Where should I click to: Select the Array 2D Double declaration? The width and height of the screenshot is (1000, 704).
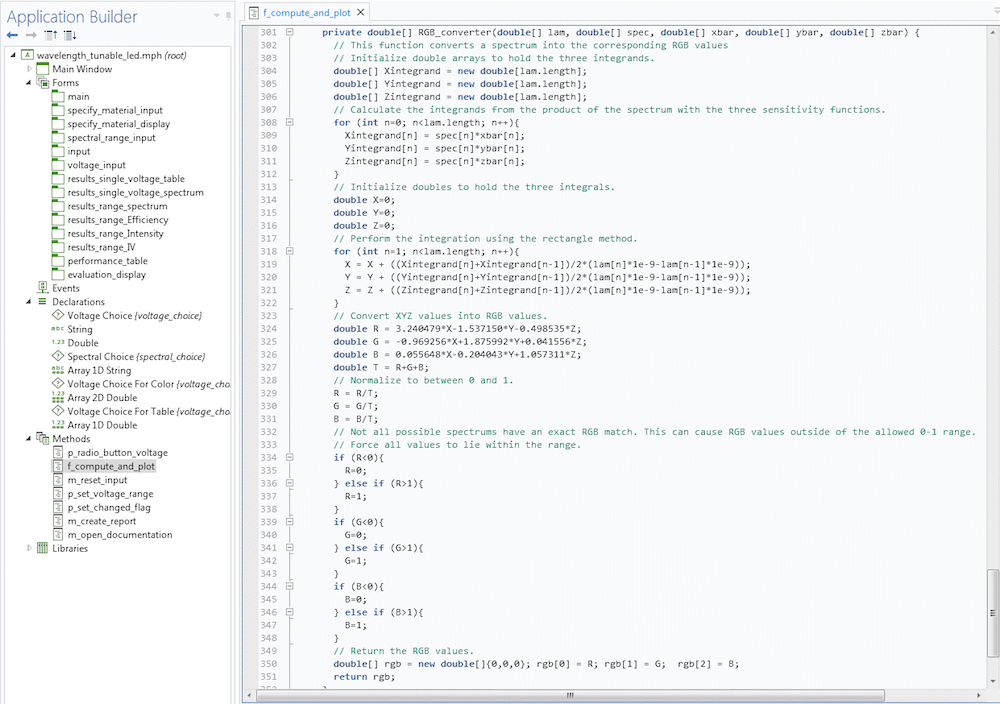coord(102,398)
